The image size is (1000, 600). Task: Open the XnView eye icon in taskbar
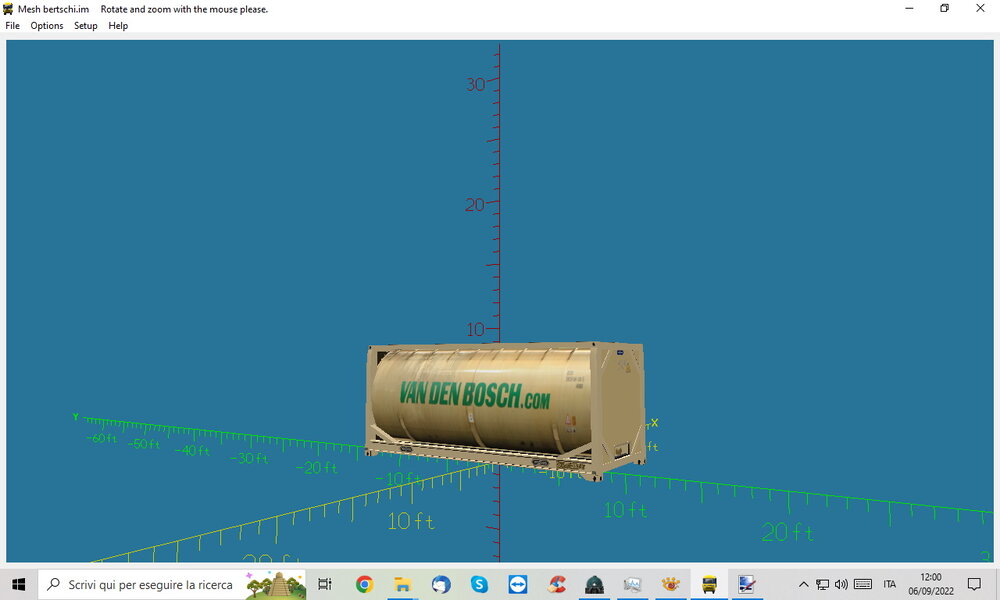coord(670,584)
